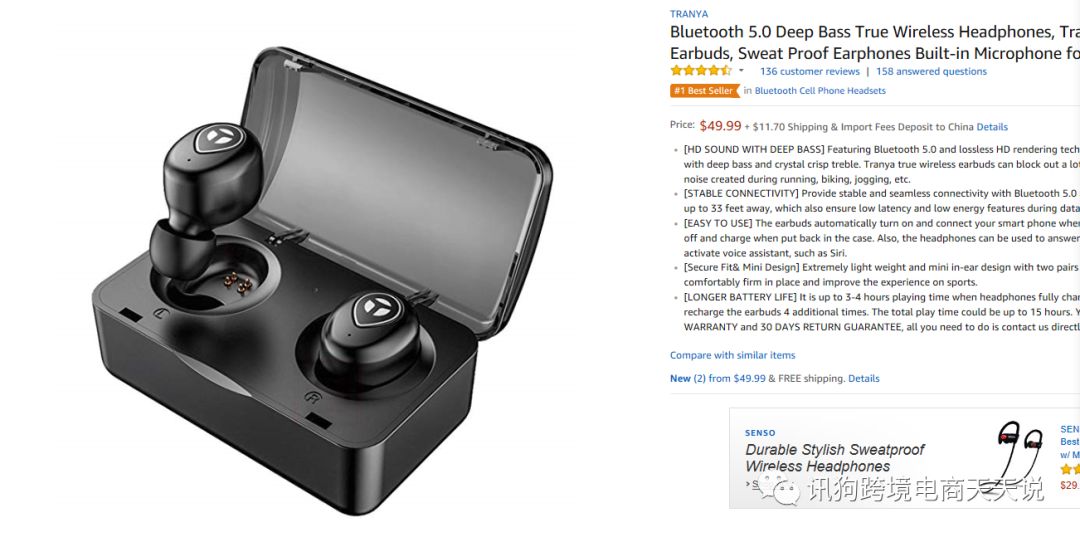Click the #1 Best Seller badge
The height and width of the screenshot is (537, 1080).
tap(705, 90)
